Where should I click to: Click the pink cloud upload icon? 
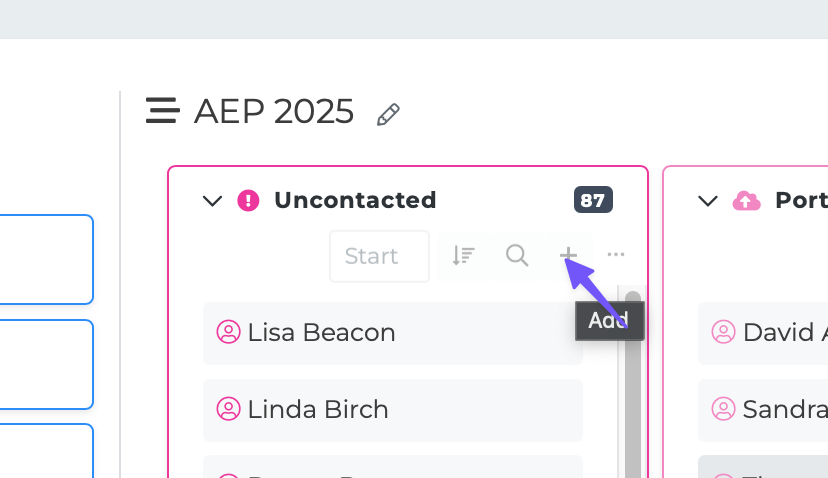(x=746, y=201)
